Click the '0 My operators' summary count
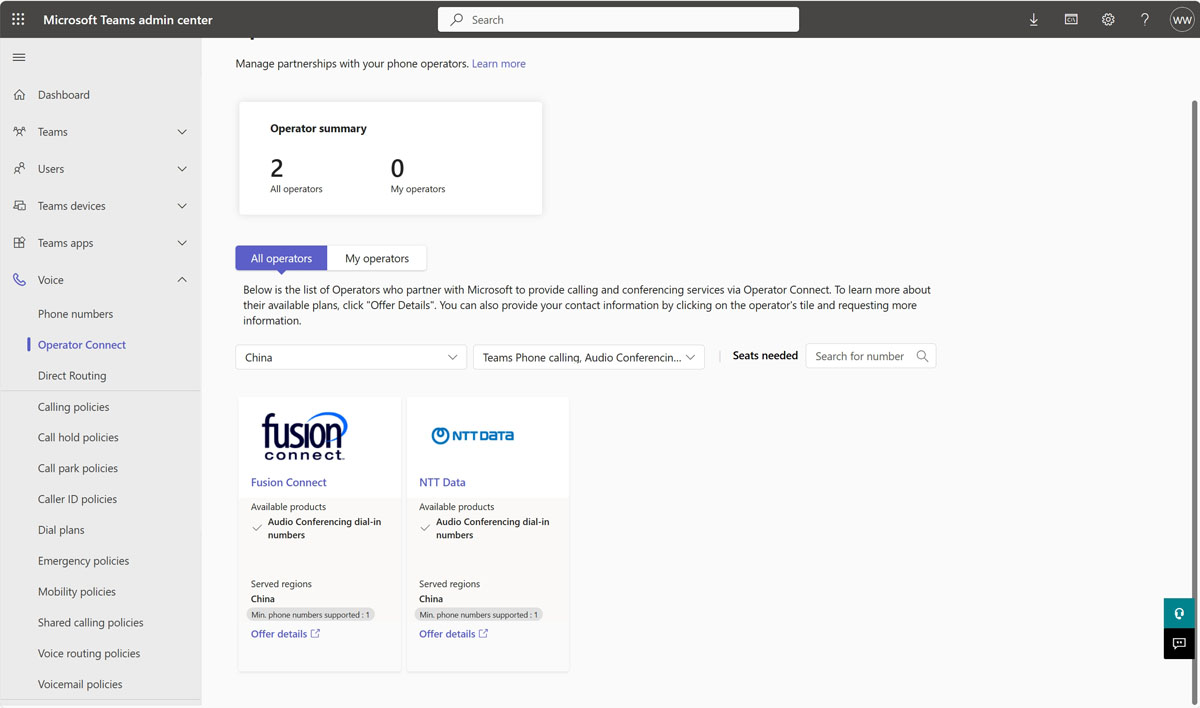 [x=418, y=175]
